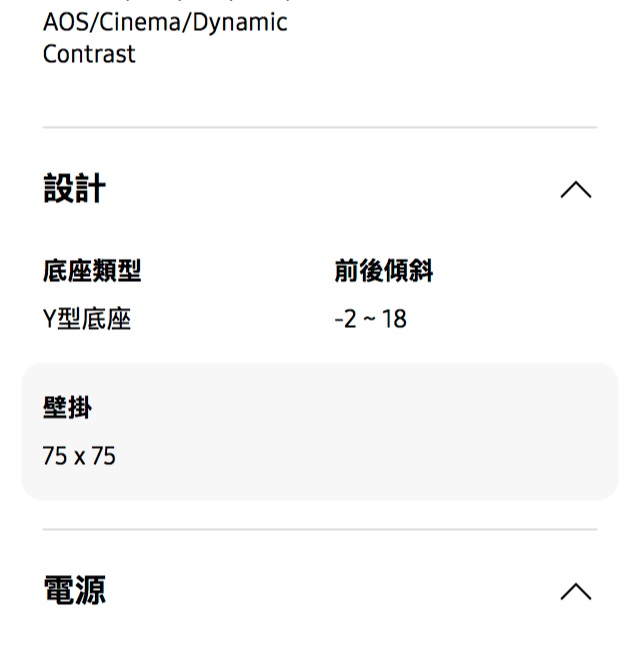Select the 壁掛 label in the highlighted card
Screen dimensions: 640x647
pos(67,407)
